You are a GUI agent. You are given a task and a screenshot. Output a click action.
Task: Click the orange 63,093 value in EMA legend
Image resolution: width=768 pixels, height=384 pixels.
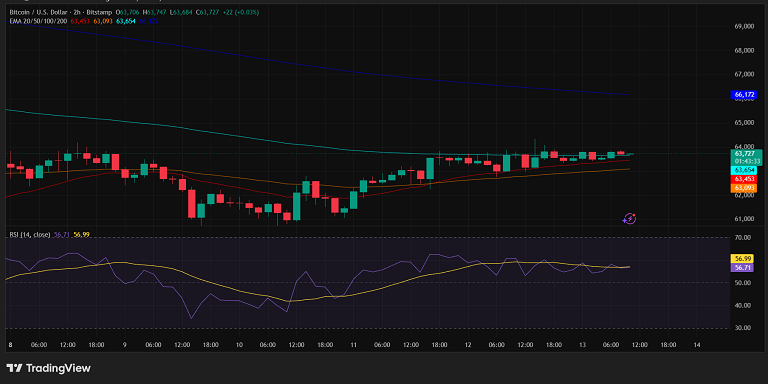(102, 21)
